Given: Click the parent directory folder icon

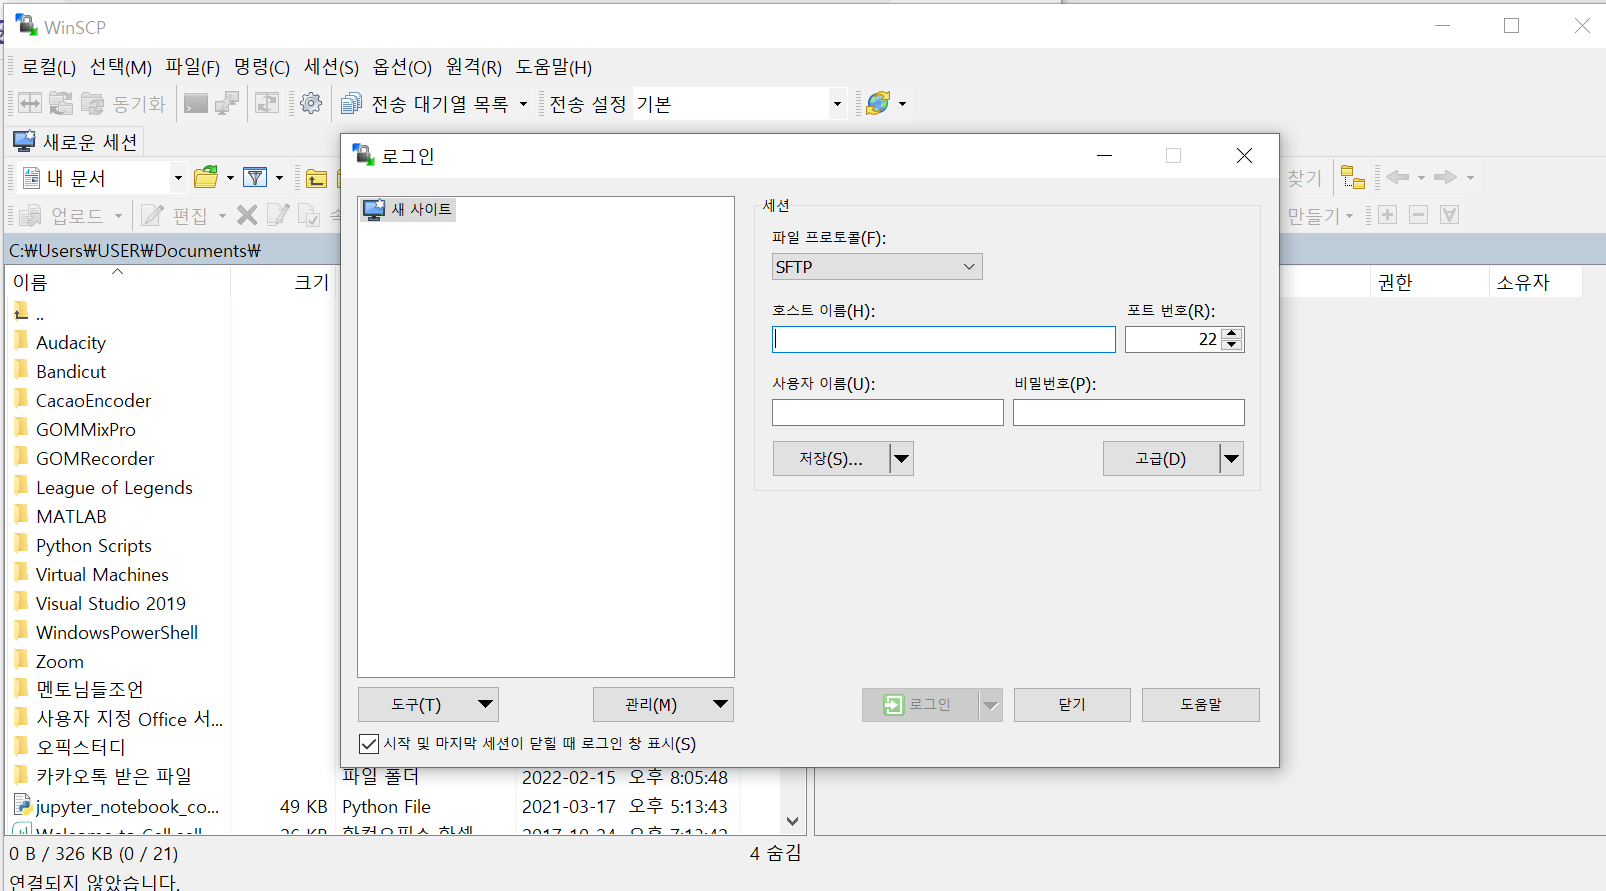Looking at the screenshot, I should (x=316, y=178).
